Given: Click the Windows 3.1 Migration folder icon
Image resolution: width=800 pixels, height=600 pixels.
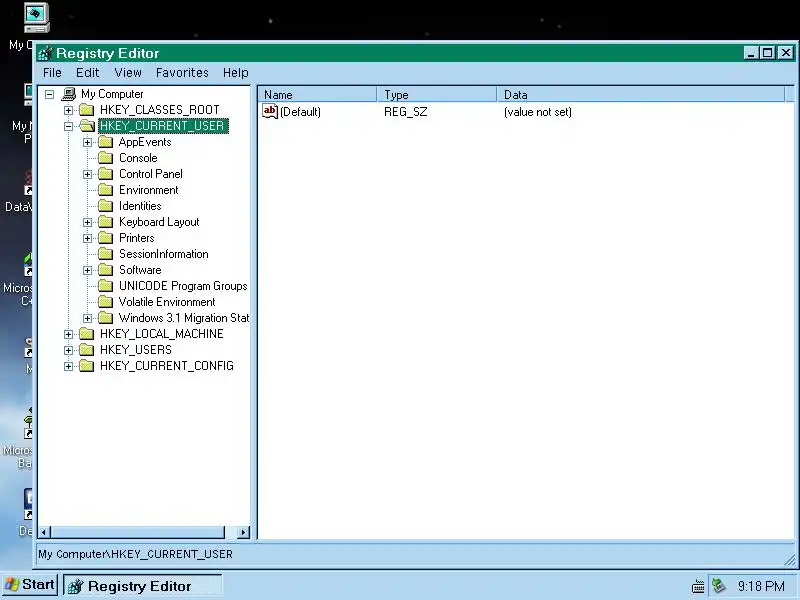Looking at the screenshot, I should click(106, 318).
